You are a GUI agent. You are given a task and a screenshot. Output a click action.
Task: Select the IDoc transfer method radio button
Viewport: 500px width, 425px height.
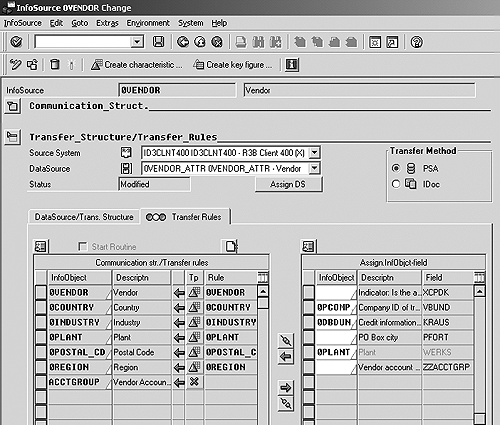tap(396, 184)
